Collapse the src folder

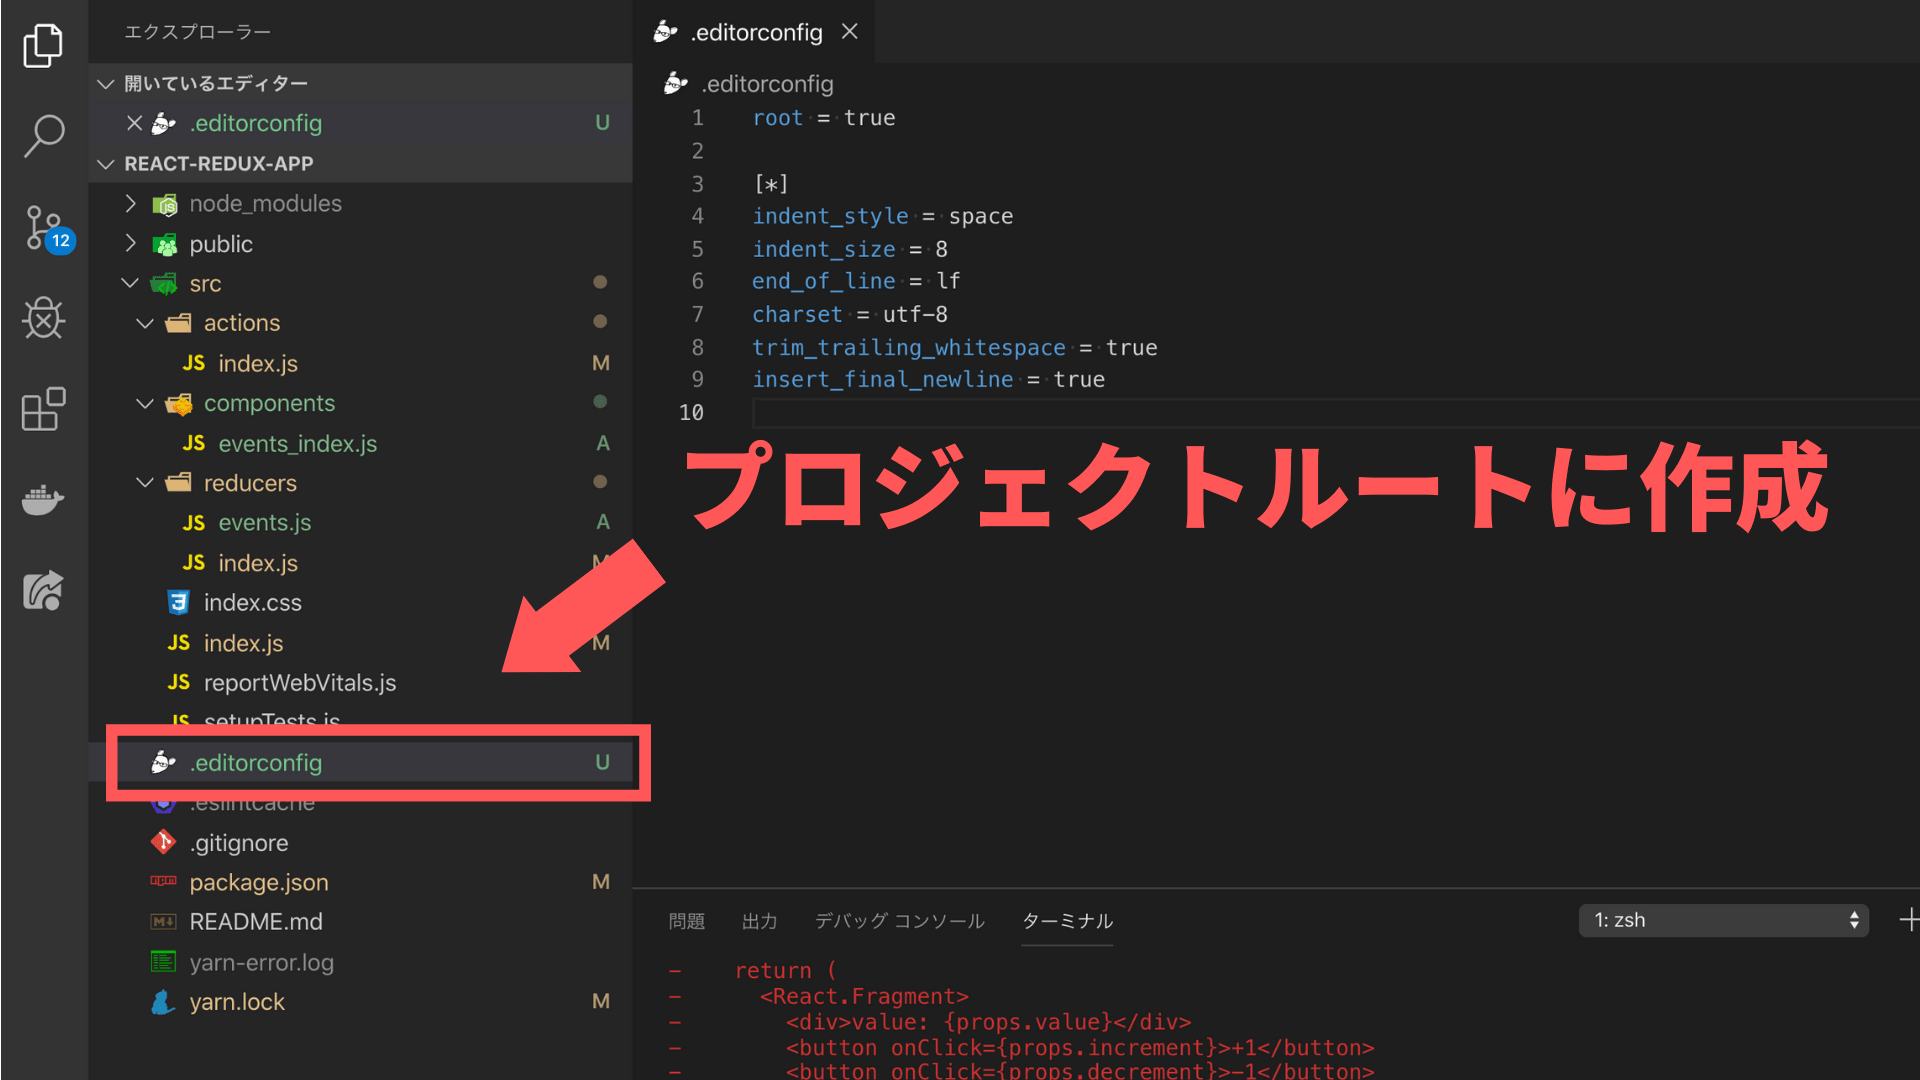(130, 283)
